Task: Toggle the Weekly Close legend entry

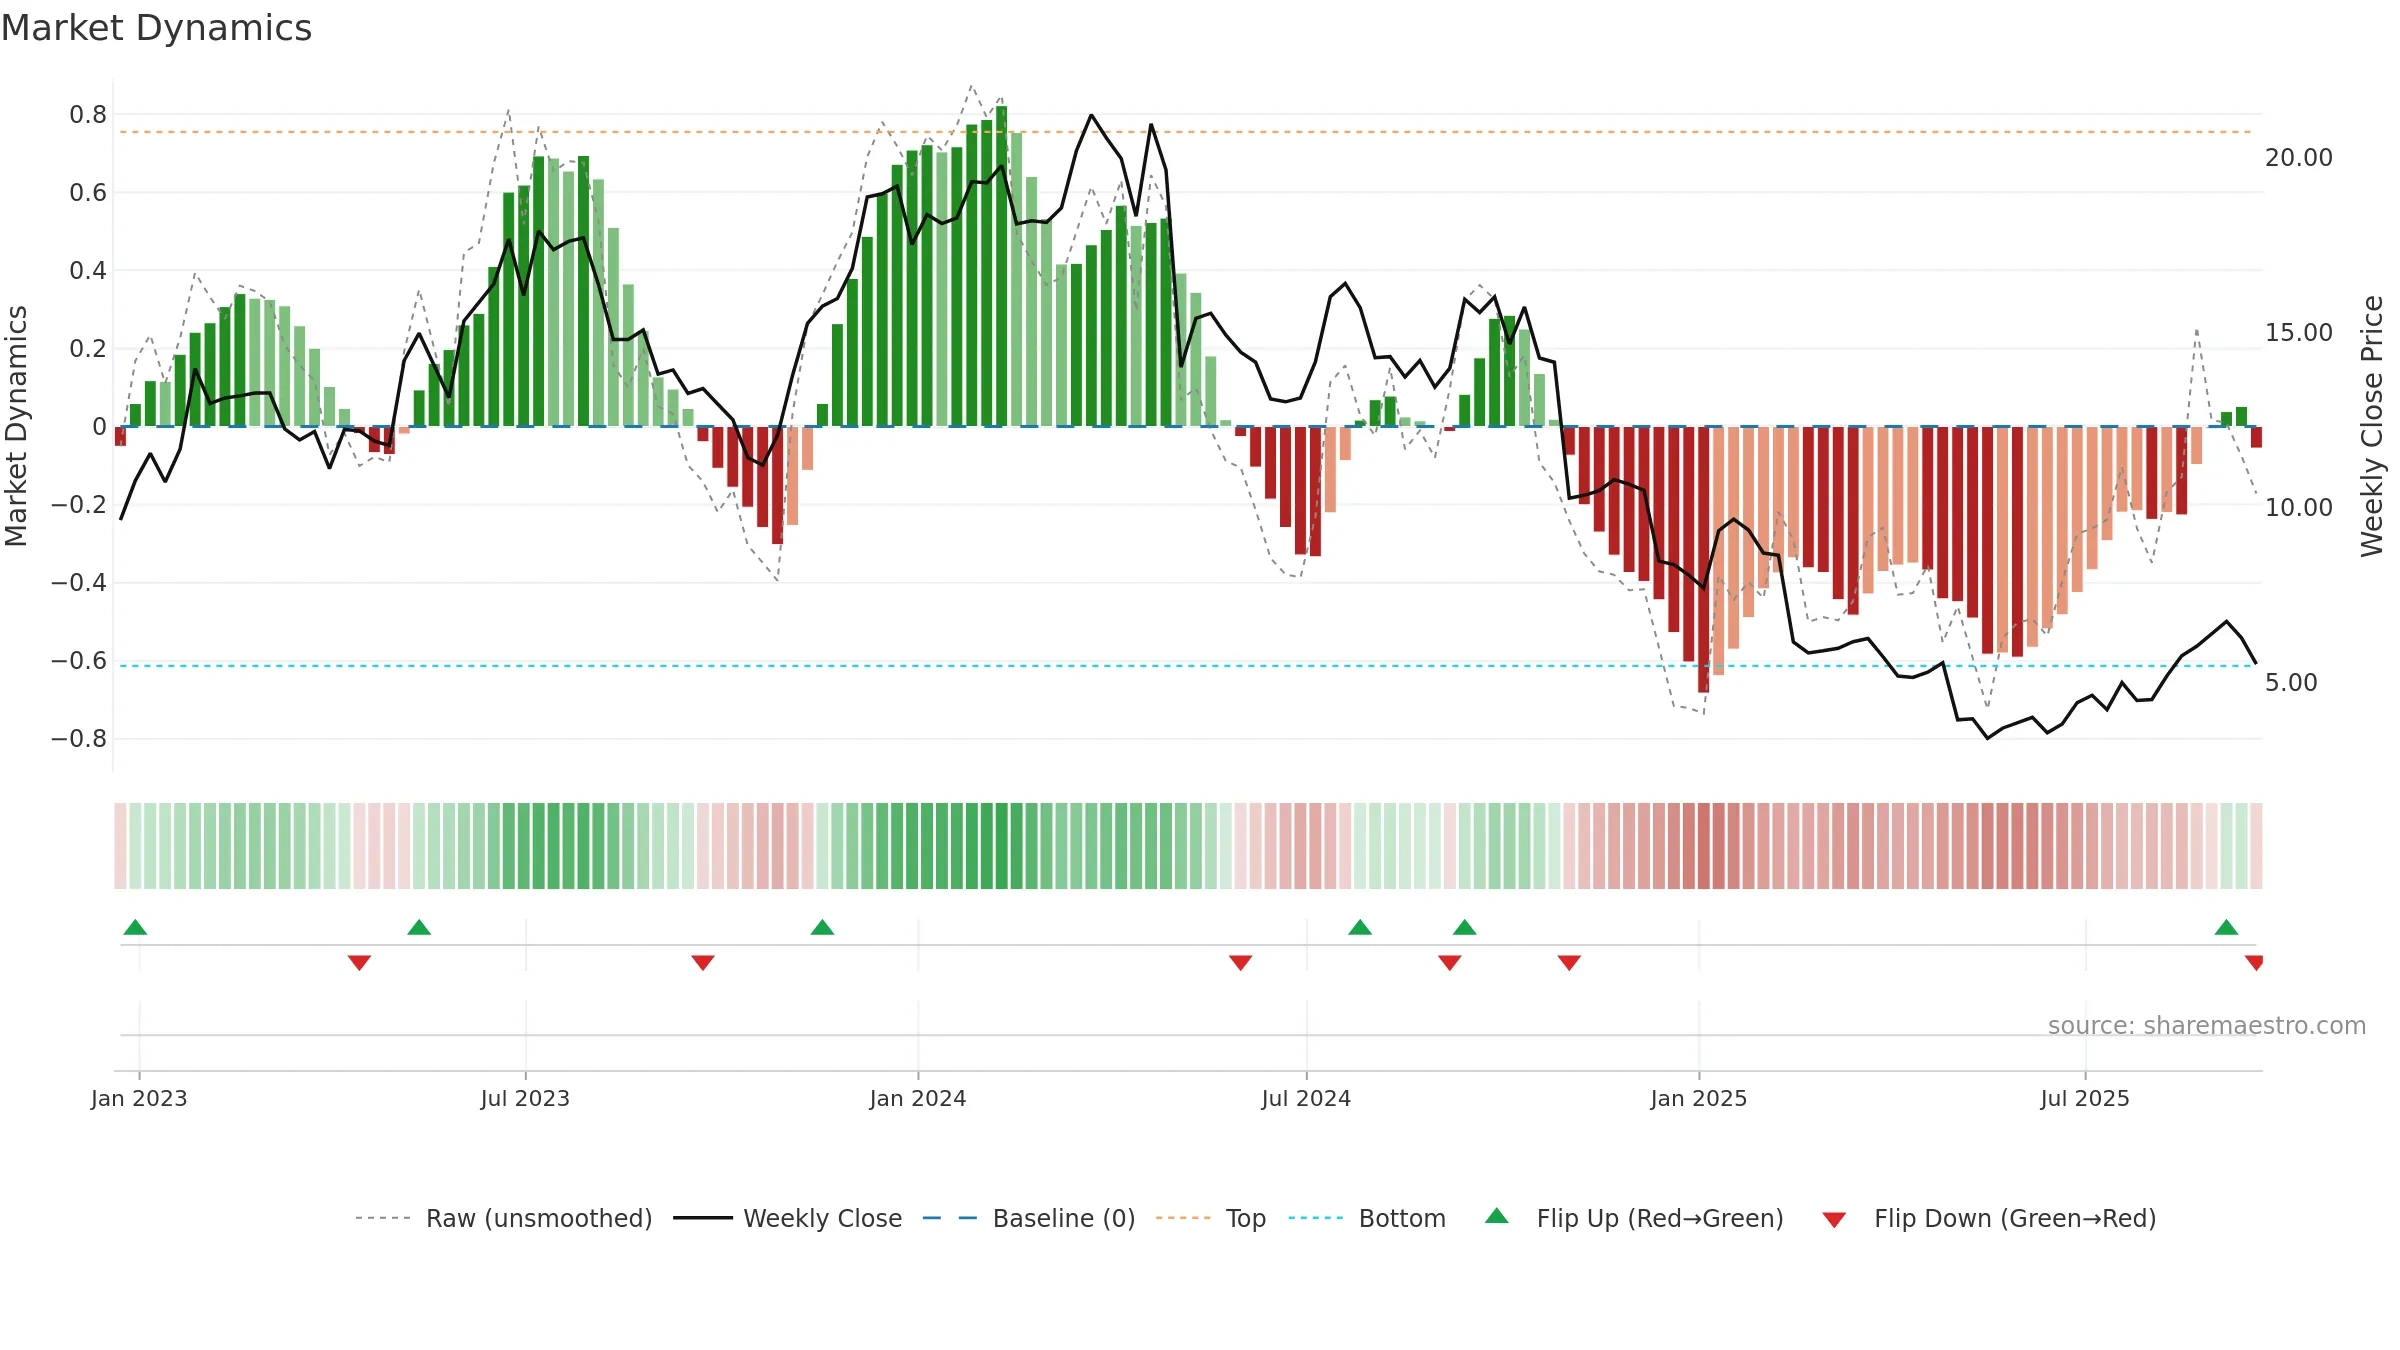Action: (x=787, y=1218)
